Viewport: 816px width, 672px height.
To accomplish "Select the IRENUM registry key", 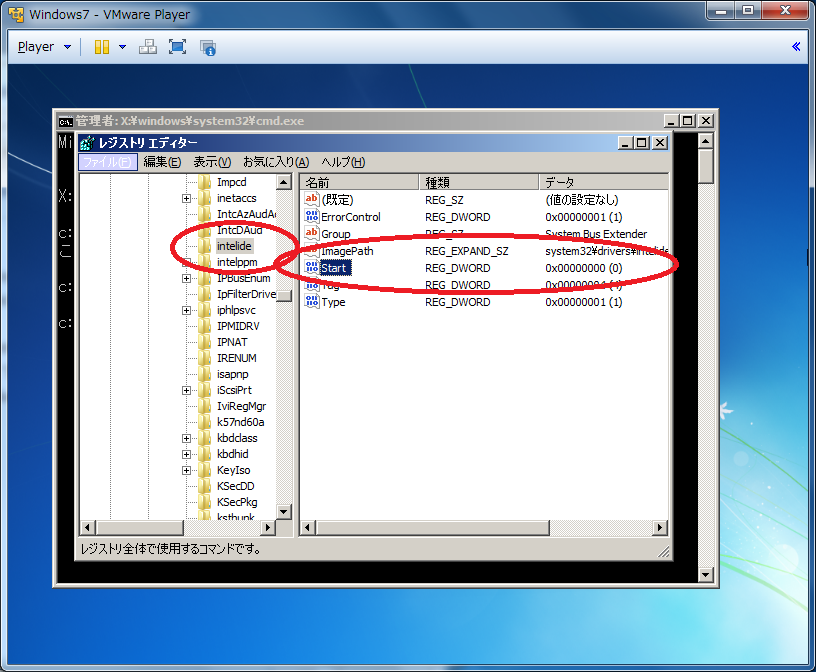I will click(237, 359).
